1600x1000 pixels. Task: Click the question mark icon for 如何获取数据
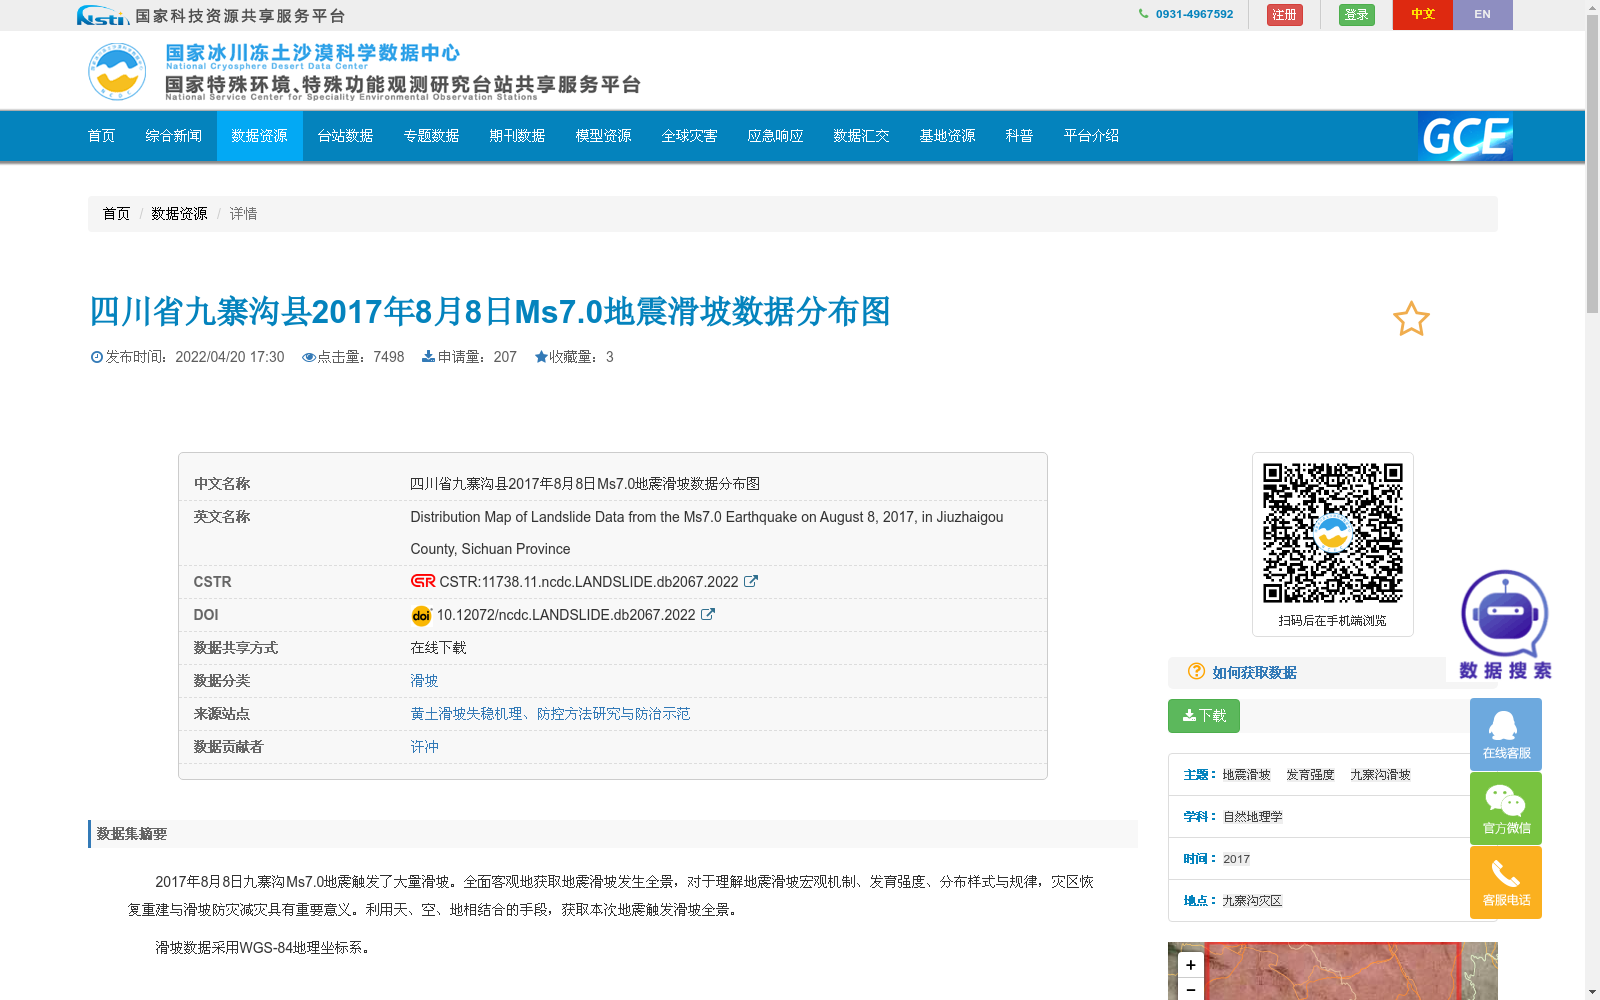pos(1196,672)
